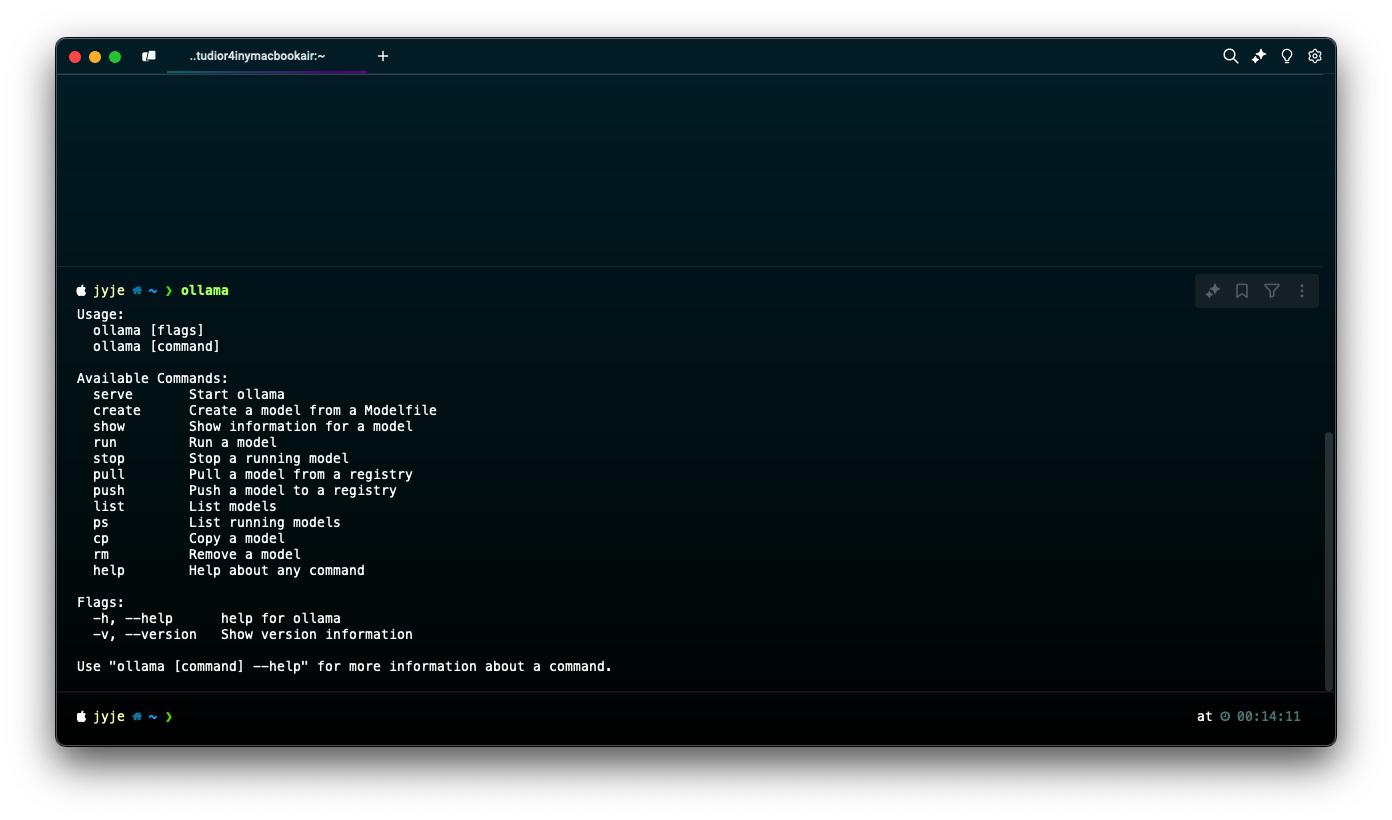Click the '-h, --help' flag
Viewport: 1392px width, 820px height.
click(133, 618)
